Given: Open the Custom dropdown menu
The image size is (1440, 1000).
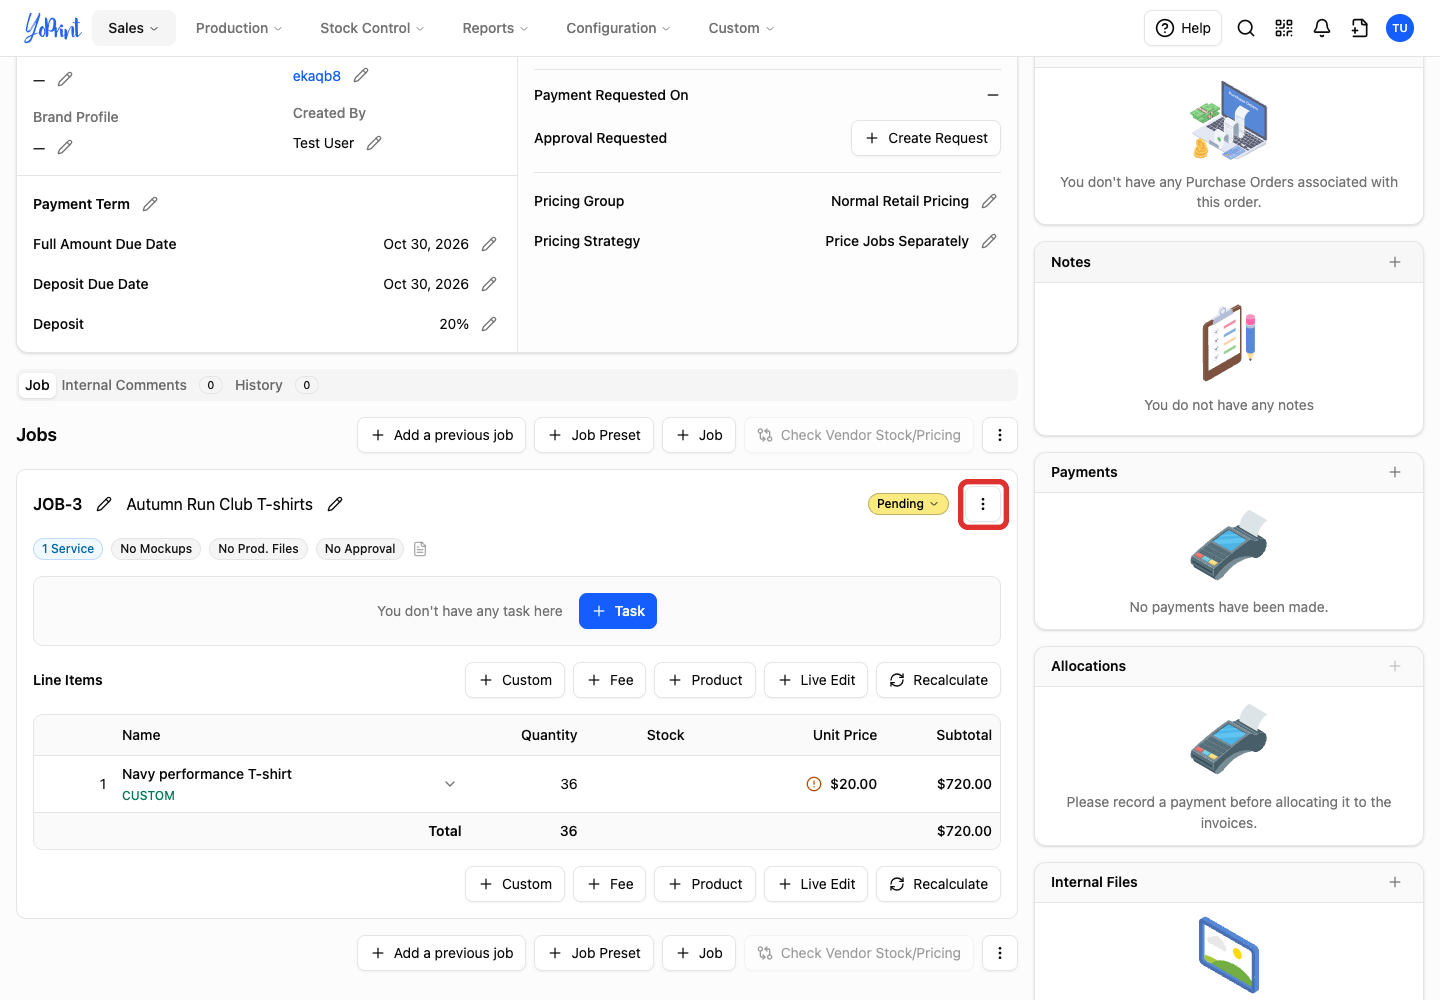Looking at the screenshot, I should tap(741, 28).
